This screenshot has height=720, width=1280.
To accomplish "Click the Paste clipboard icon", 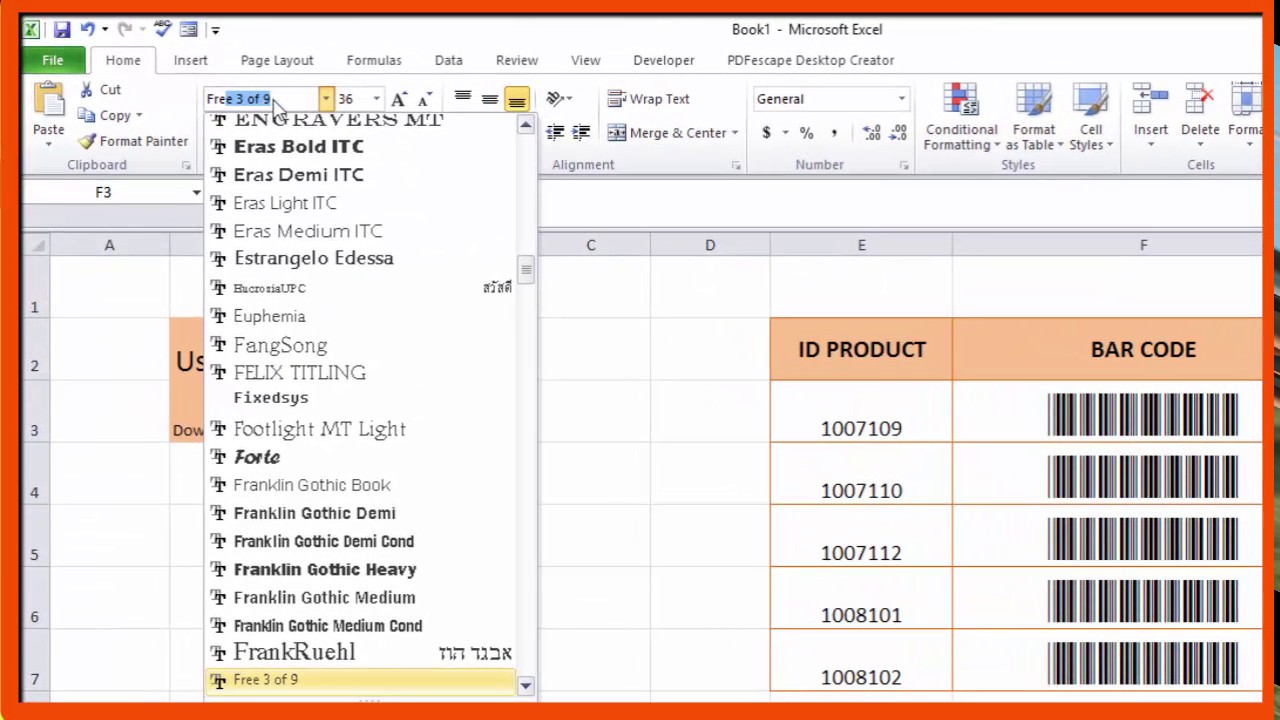I will click(48, 100).
